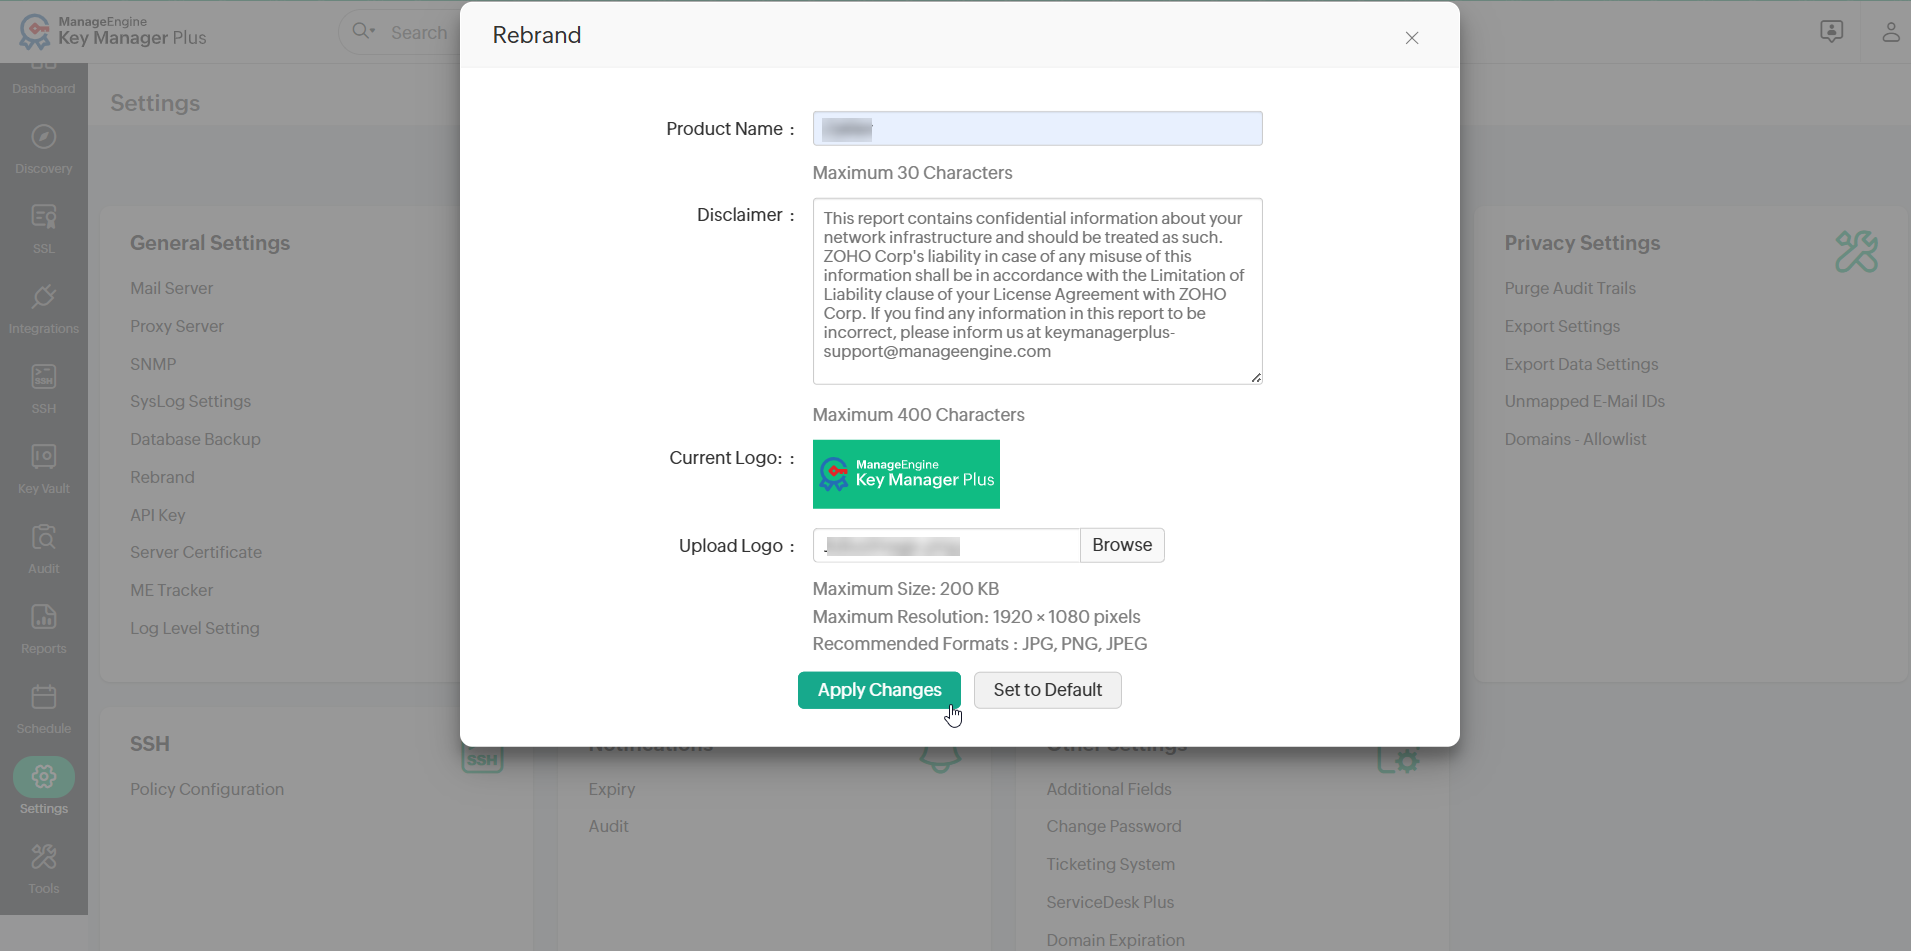1911x951 pixels.
Task: Open Additional Fields link
Action: 1109,789
